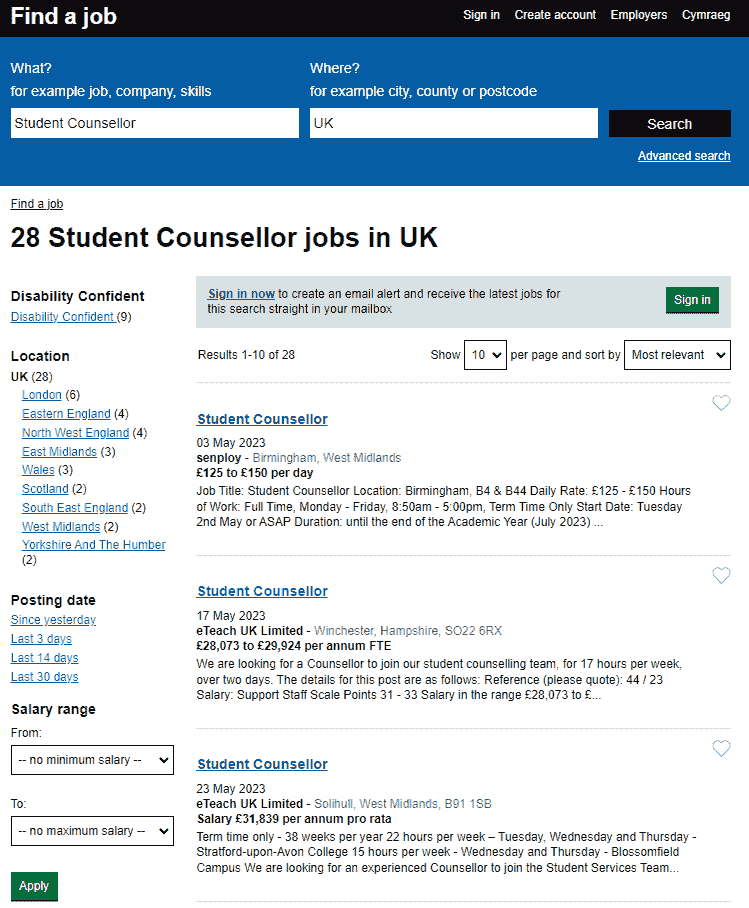Click the green Sign in button
This screenshot has height=908, width=749.
(692, 300)
